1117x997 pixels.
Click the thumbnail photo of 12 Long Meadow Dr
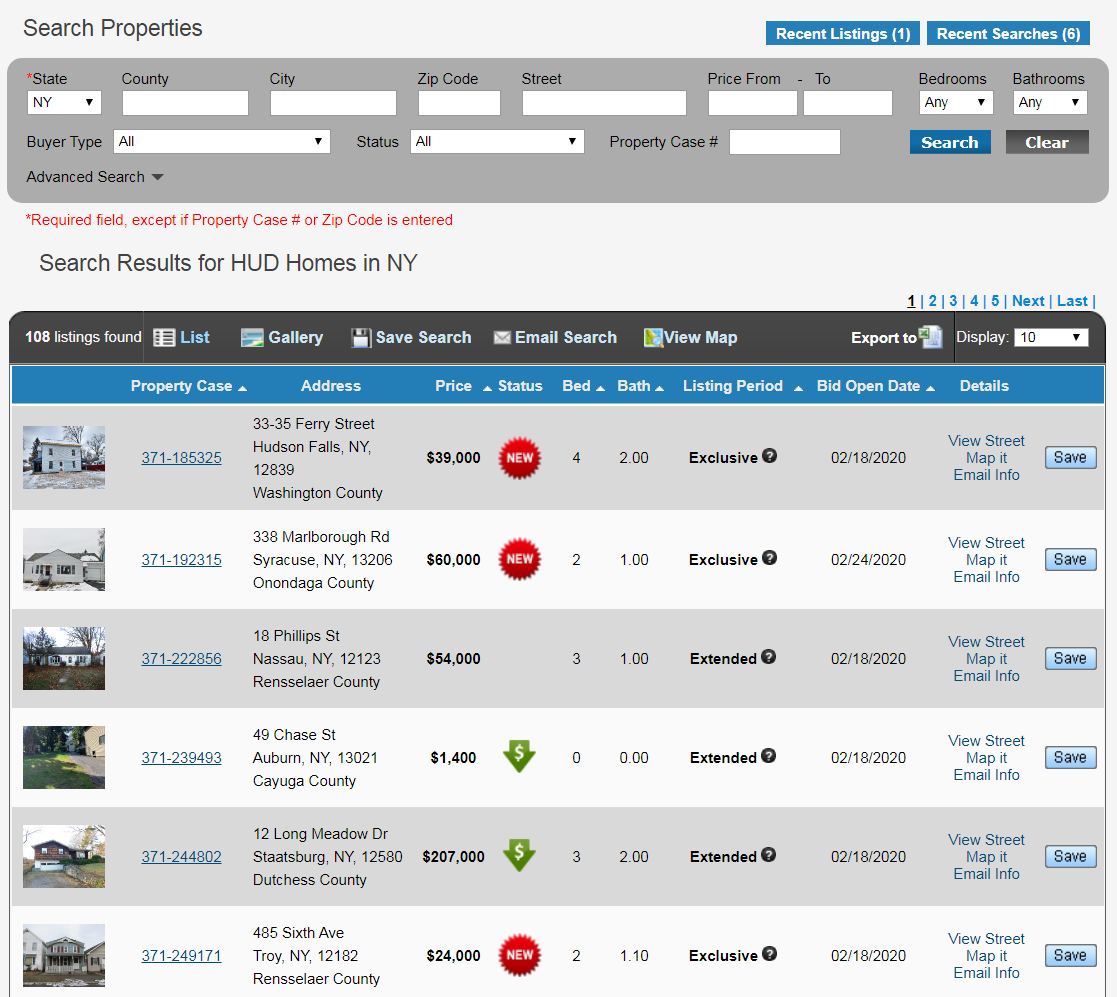[x=63, y=856]
